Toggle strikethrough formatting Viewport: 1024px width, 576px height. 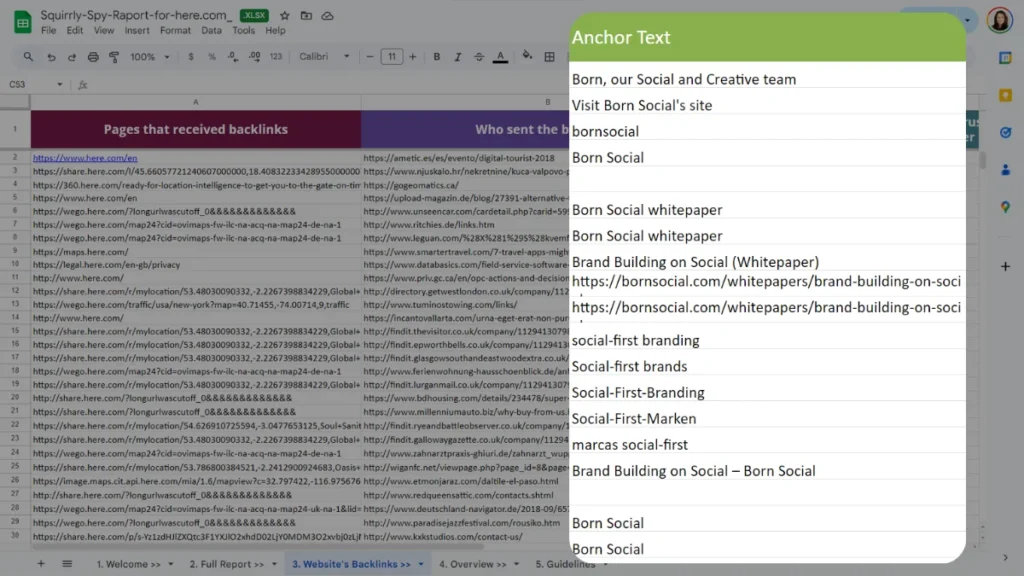[478, 57]
